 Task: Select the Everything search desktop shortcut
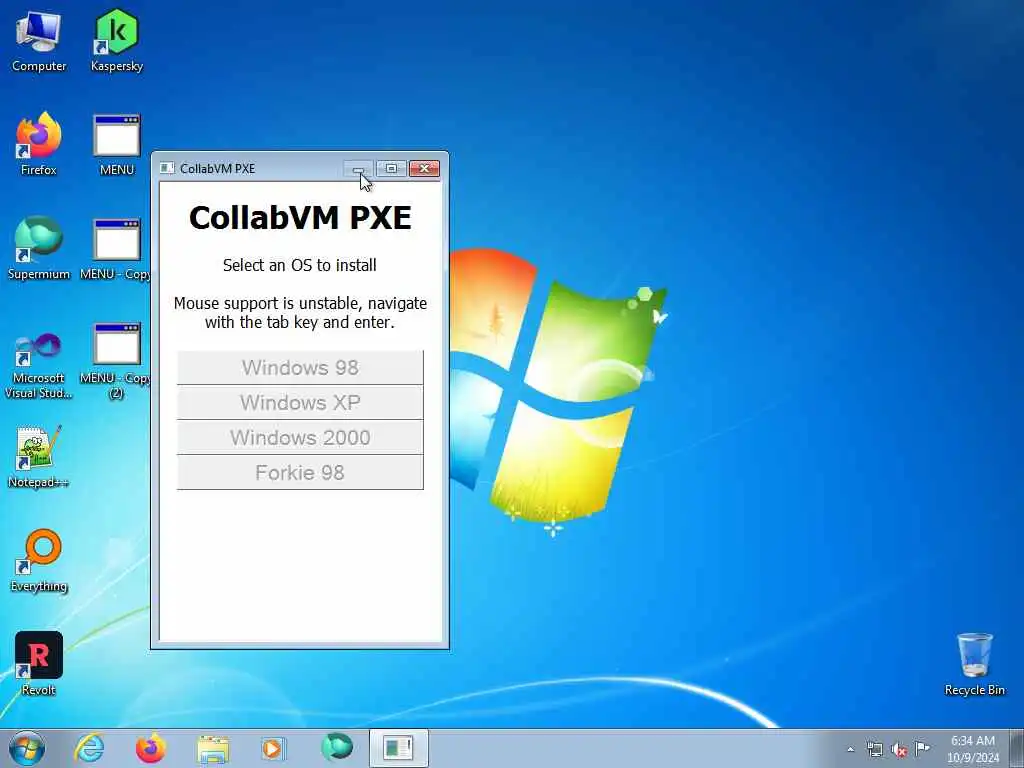point(39,560)
